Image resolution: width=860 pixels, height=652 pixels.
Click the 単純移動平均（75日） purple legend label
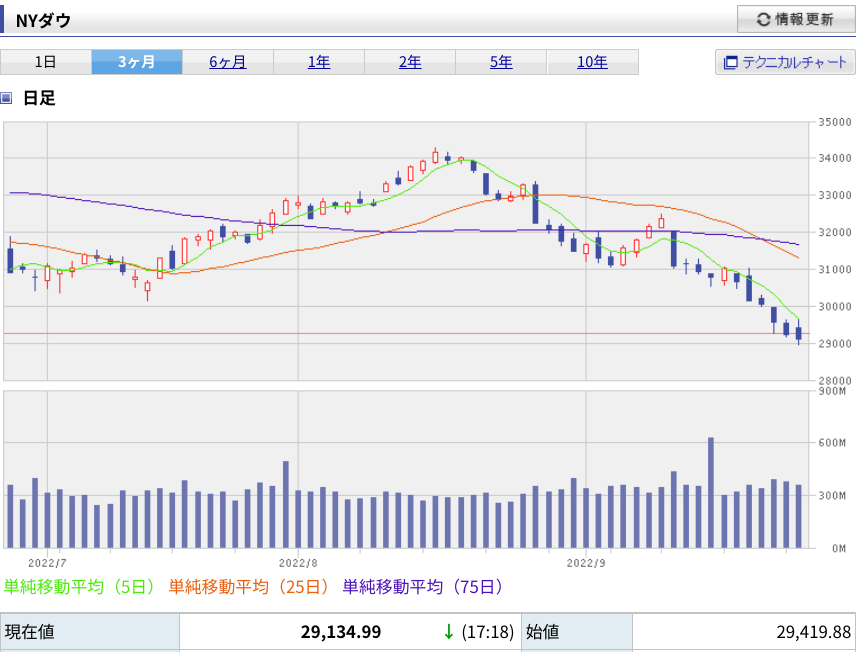click(423, 587)
